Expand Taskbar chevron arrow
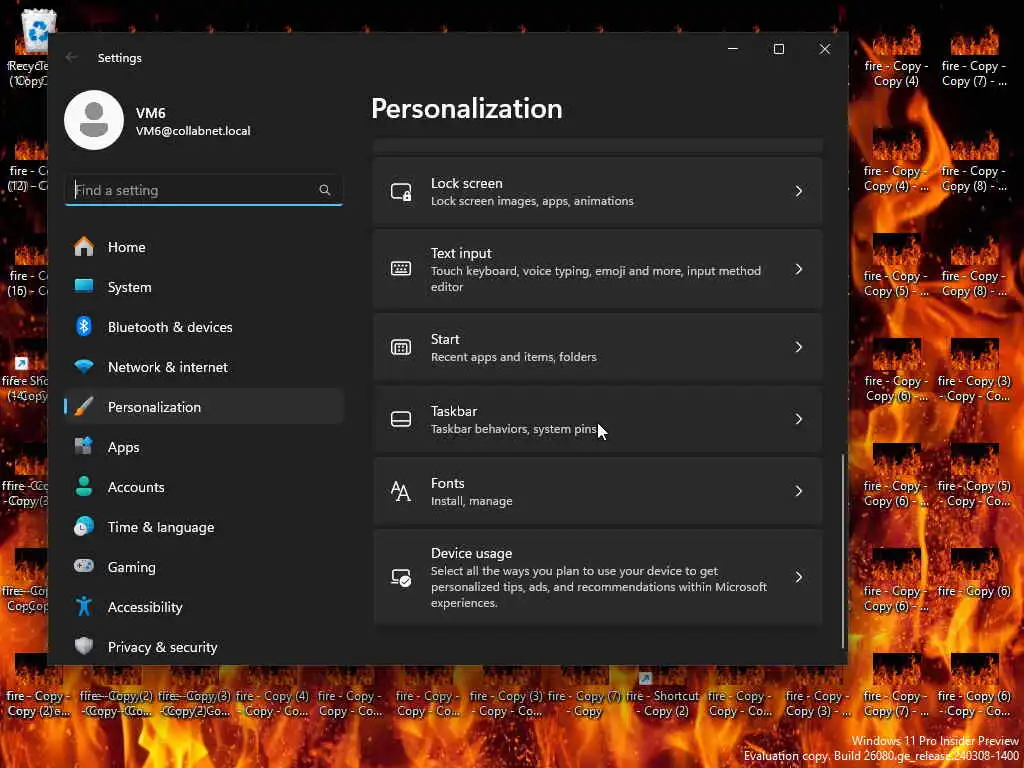 799,419
